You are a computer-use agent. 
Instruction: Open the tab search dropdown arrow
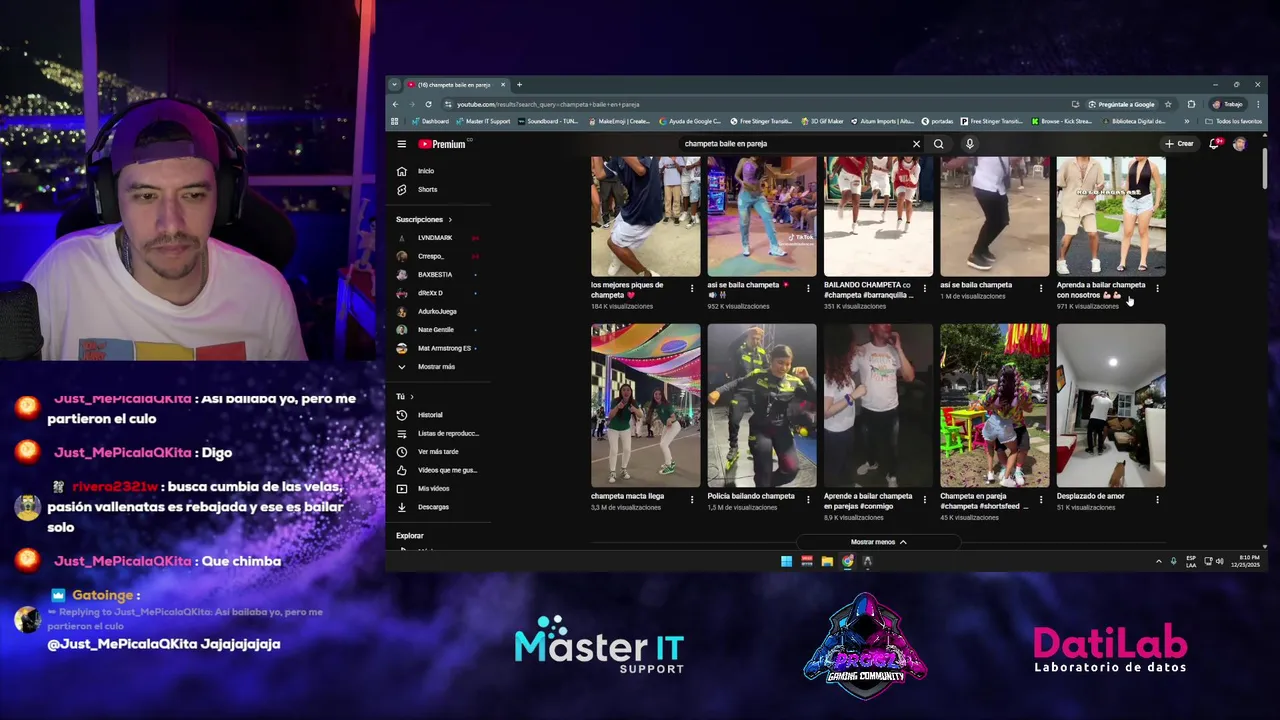pos(394,85)
